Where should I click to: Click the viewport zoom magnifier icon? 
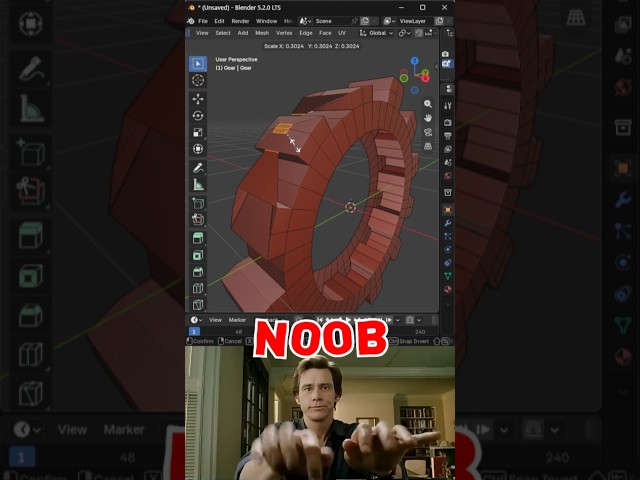pos(428,104)
